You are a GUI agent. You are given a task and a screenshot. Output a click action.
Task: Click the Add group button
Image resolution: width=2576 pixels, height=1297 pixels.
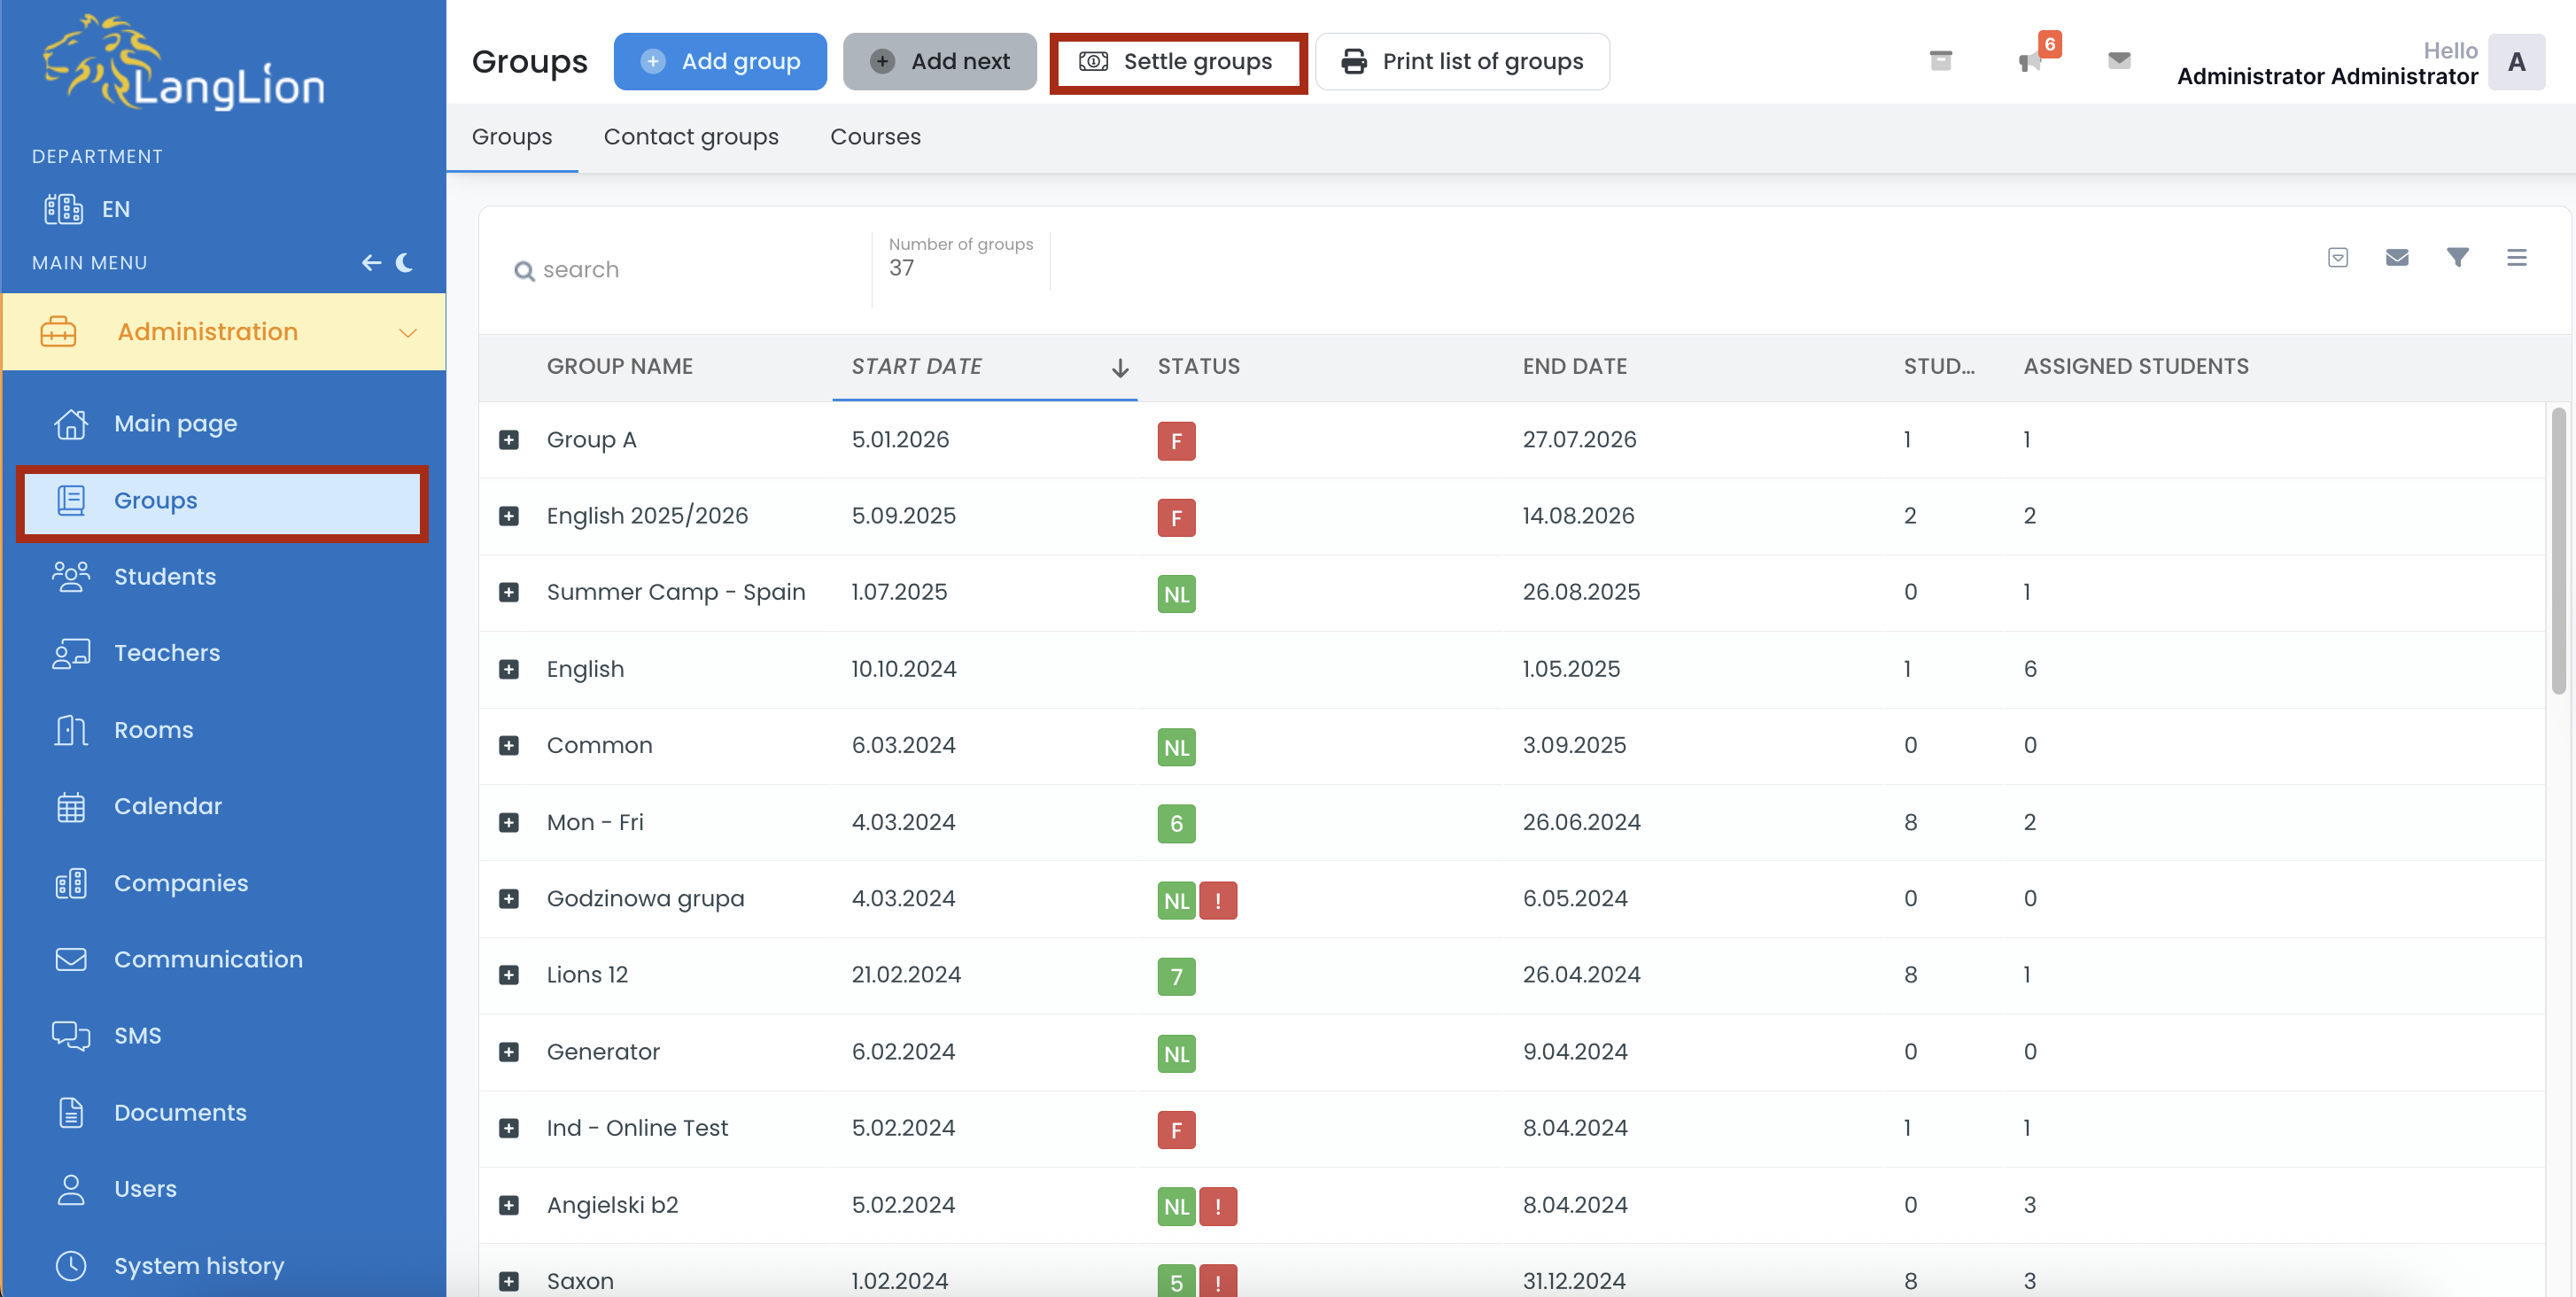720,62
